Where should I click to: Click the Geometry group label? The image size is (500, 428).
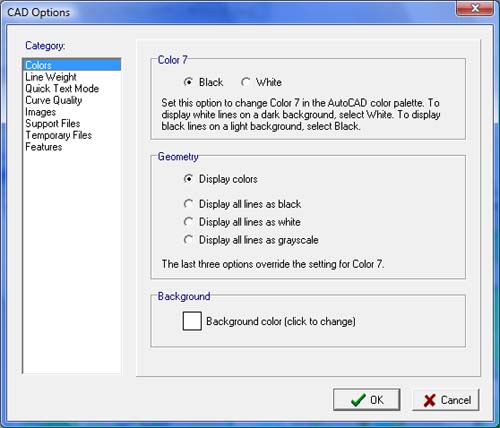pyautogui.click(x=178, y=156)
